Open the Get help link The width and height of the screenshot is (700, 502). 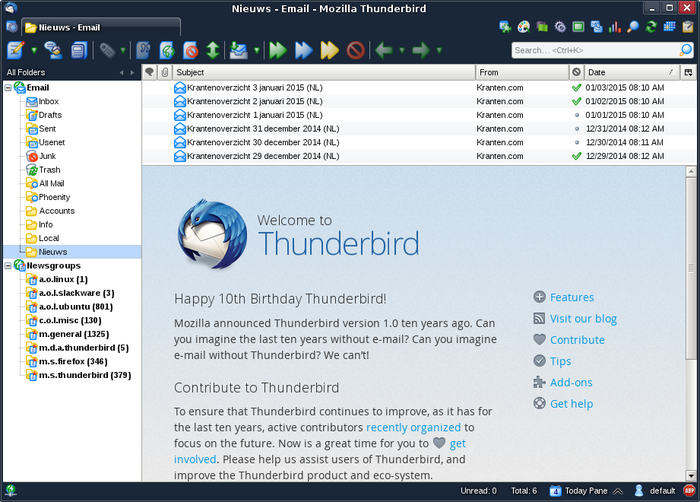coord(571,404)
